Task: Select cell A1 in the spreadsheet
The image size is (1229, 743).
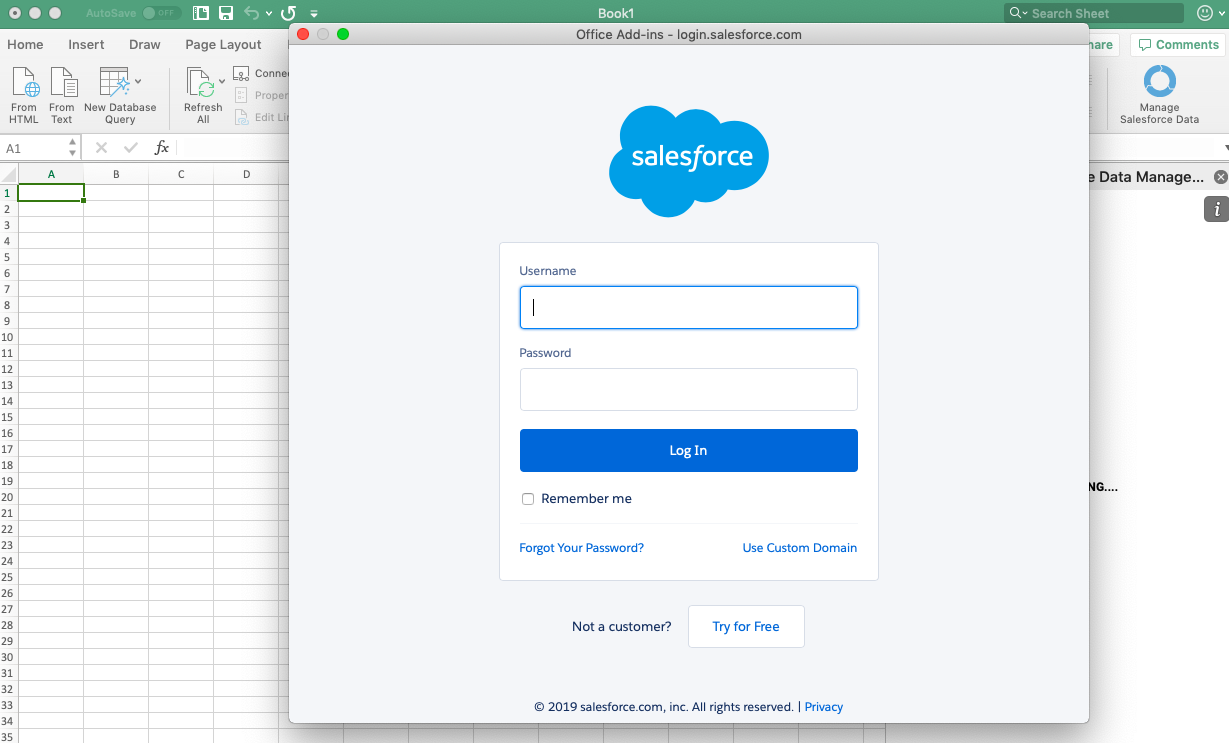Action: [x=51, y=193]
